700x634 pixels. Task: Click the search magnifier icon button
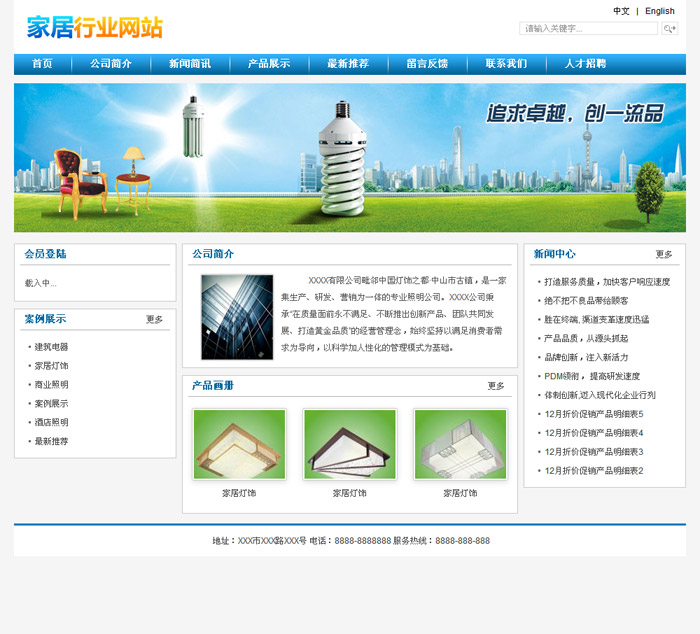pos(670,29)
